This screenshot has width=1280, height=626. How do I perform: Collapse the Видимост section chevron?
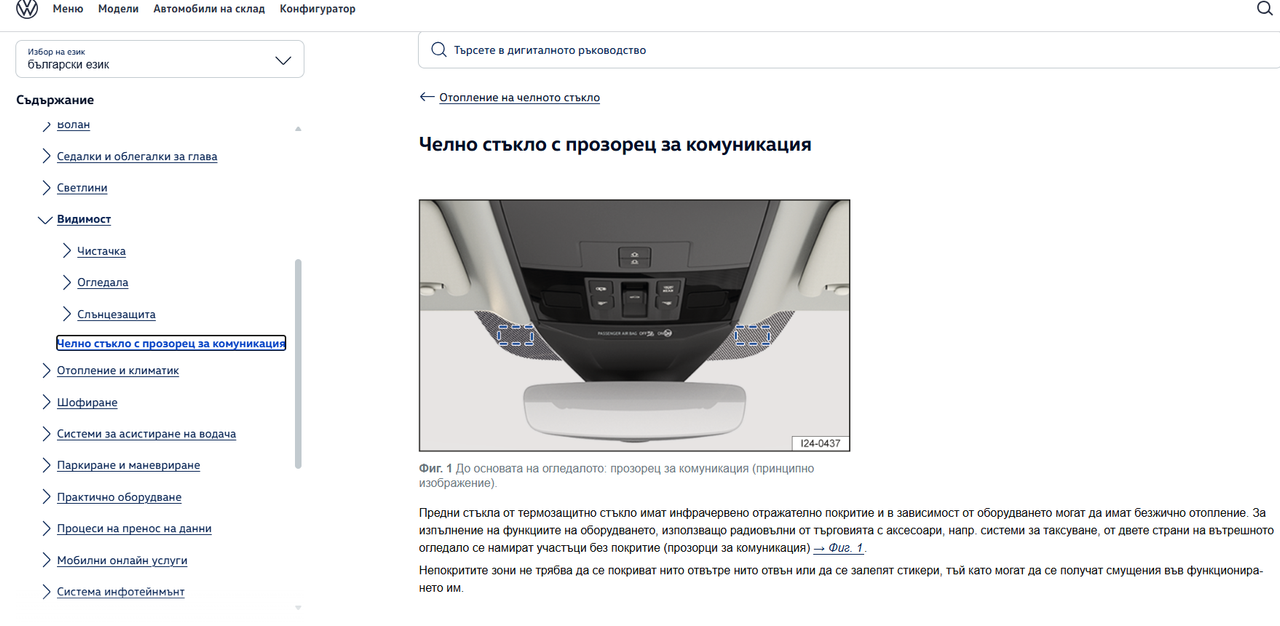click(44, 219)
